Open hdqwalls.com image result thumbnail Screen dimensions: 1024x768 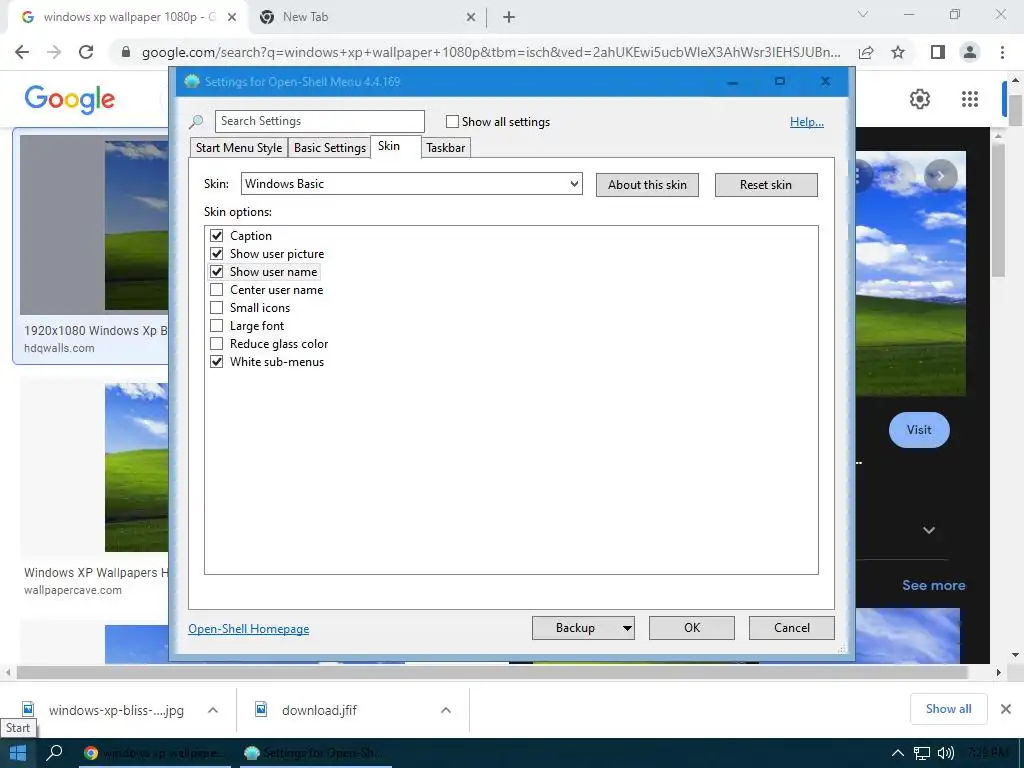[x=95, y=224]
